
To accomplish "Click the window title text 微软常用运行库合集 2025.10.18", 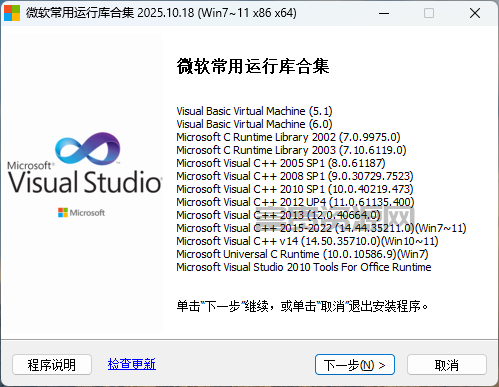I will tap(110, 13).
